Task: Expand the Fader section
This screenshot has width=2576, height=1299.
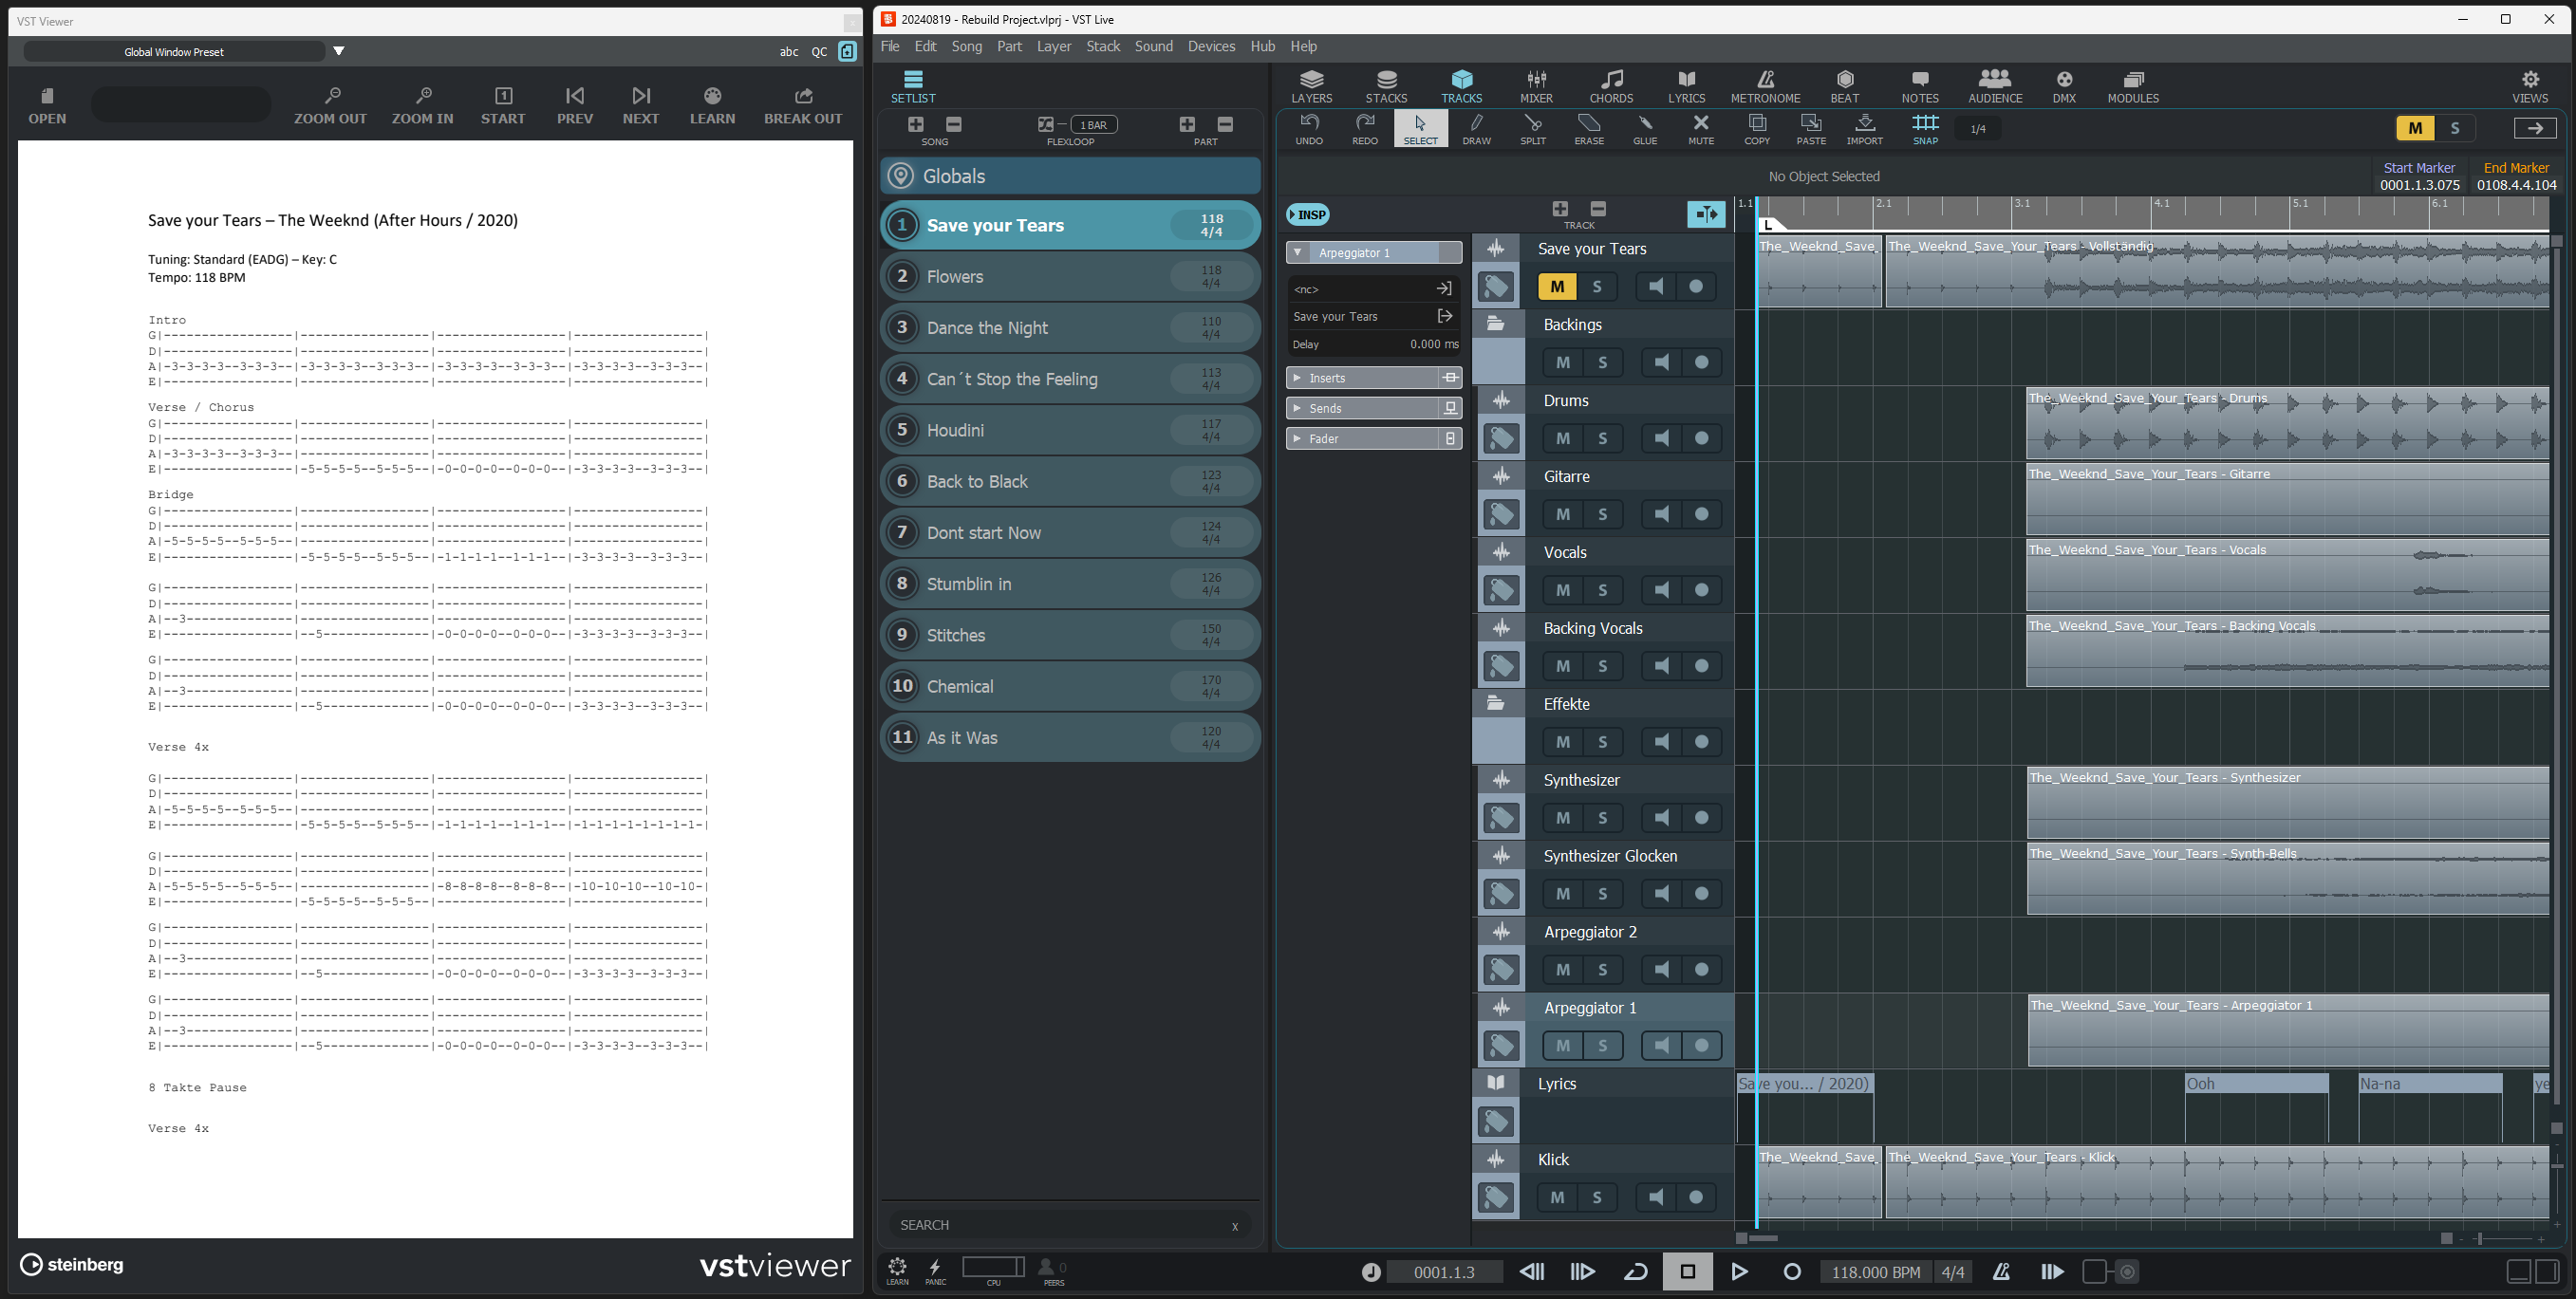Action: pyautogui.click(x=1297, y=439)
